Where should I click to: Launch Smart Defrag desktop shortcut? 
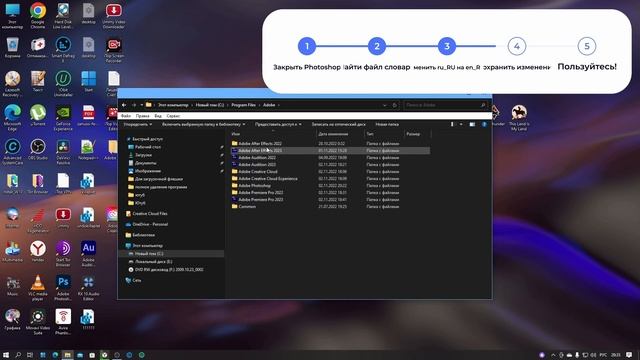63,49
